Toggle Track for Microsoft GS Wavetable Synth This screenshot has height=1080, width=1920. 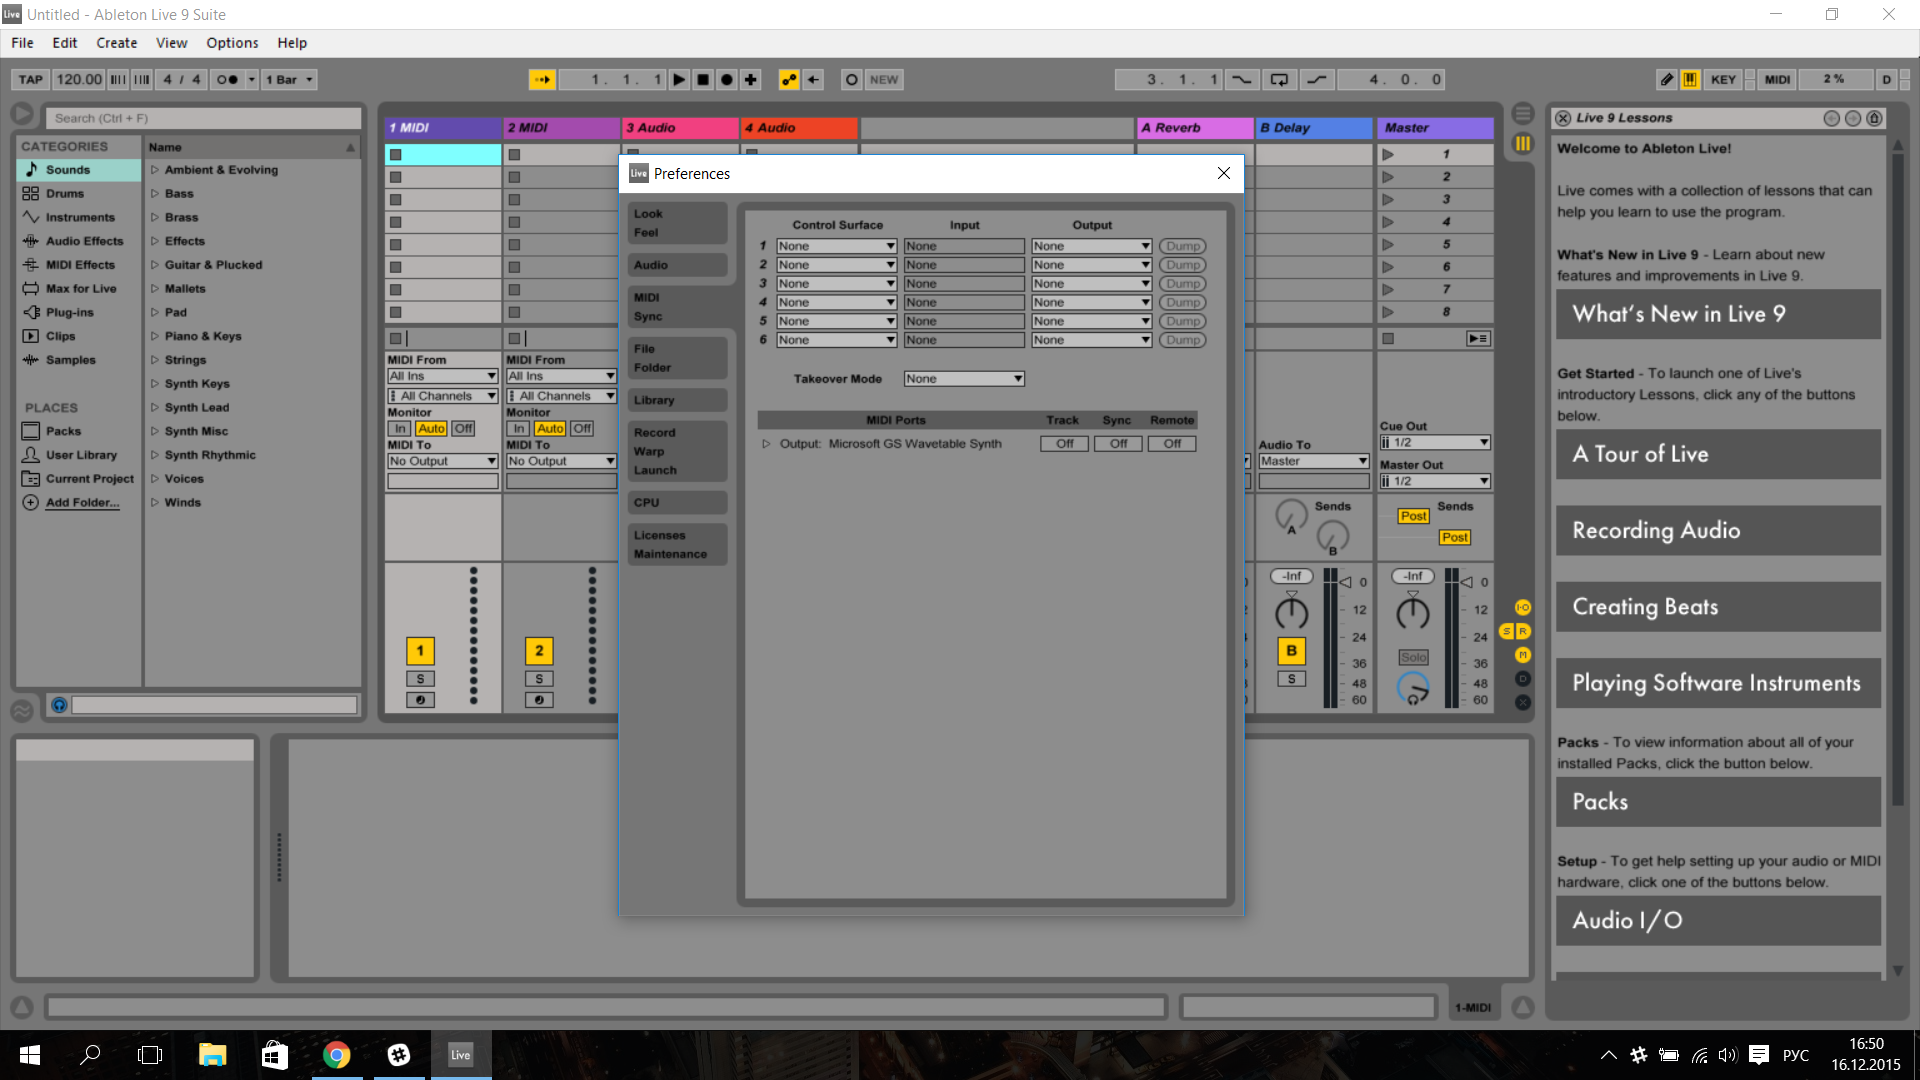[x=1064, y=444]
